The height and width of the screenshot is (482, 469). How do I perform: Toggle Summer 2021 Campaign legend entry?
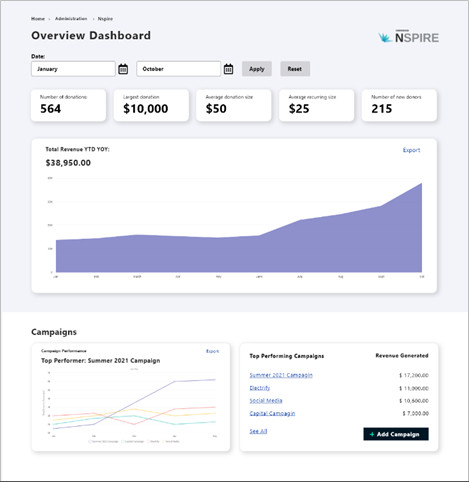[104, 441]
